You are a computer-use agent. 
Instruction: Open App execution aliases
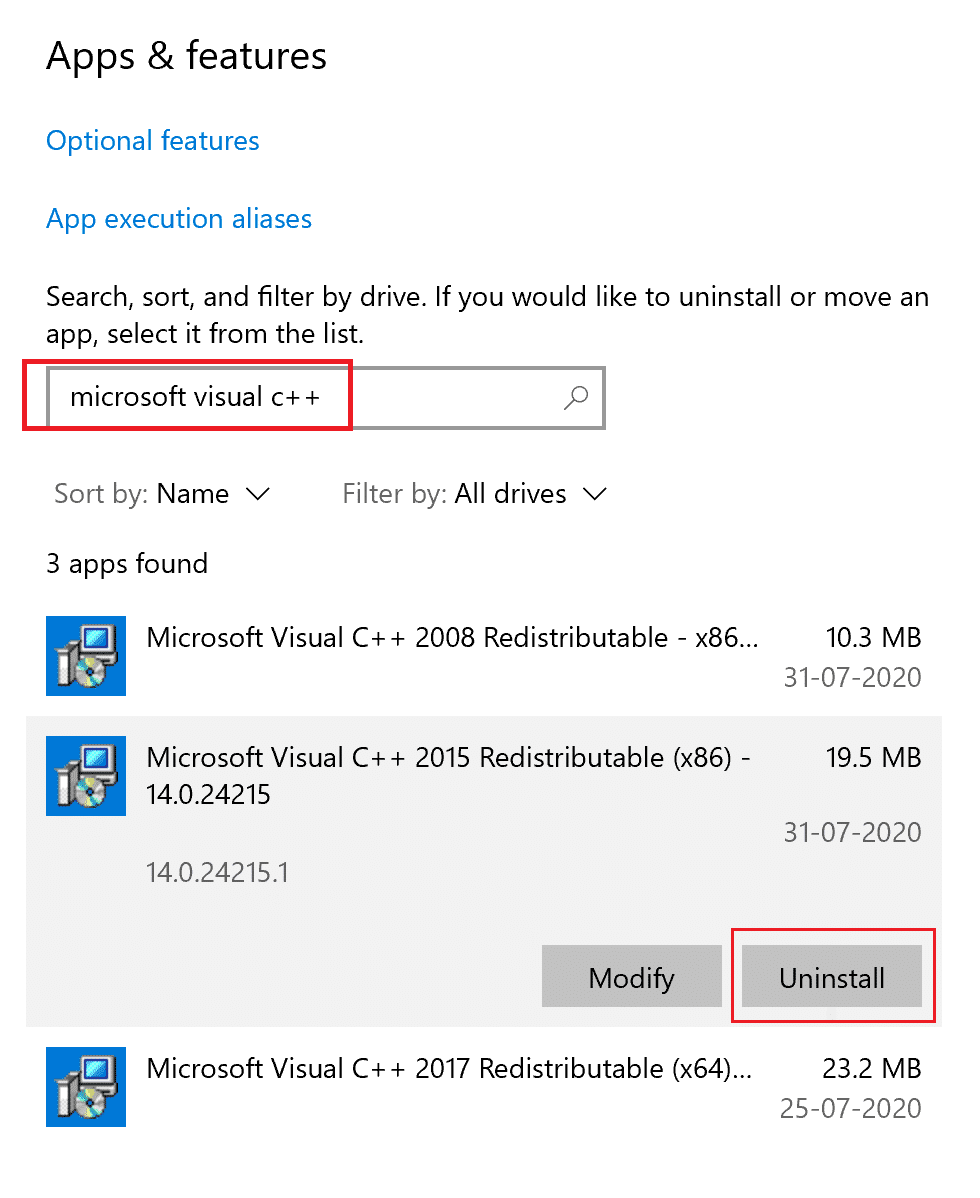(179, 219)
